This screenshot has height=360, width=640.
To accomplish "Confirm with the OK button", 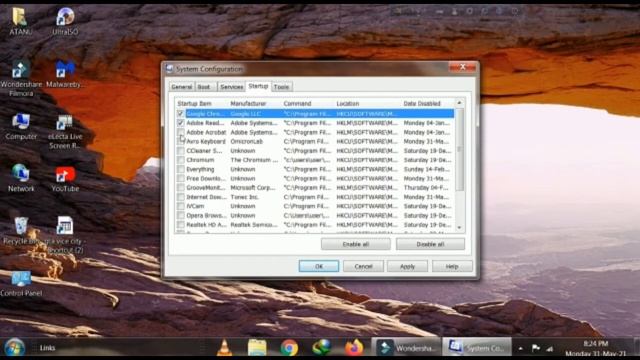I will [319, 266].
